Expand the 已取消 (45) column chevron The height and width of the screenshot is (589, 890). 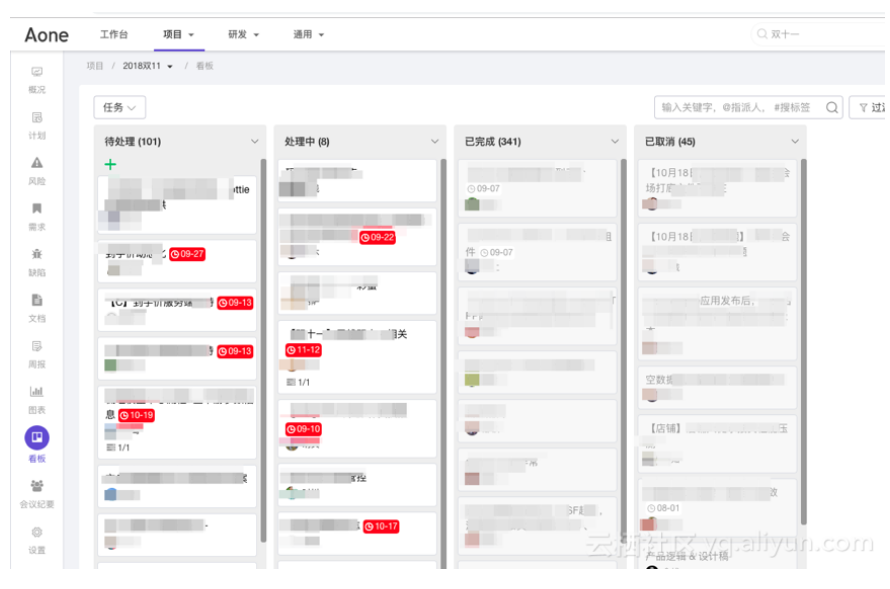click(795, 141)
